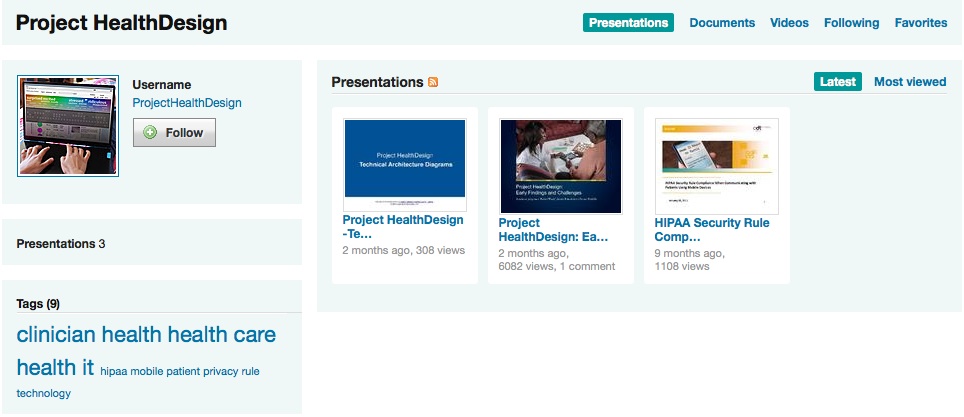Viewport: 964px width, 417px height.
Task: Go to the Following tab
Action: pyautogui.click(x=851, y=23)
